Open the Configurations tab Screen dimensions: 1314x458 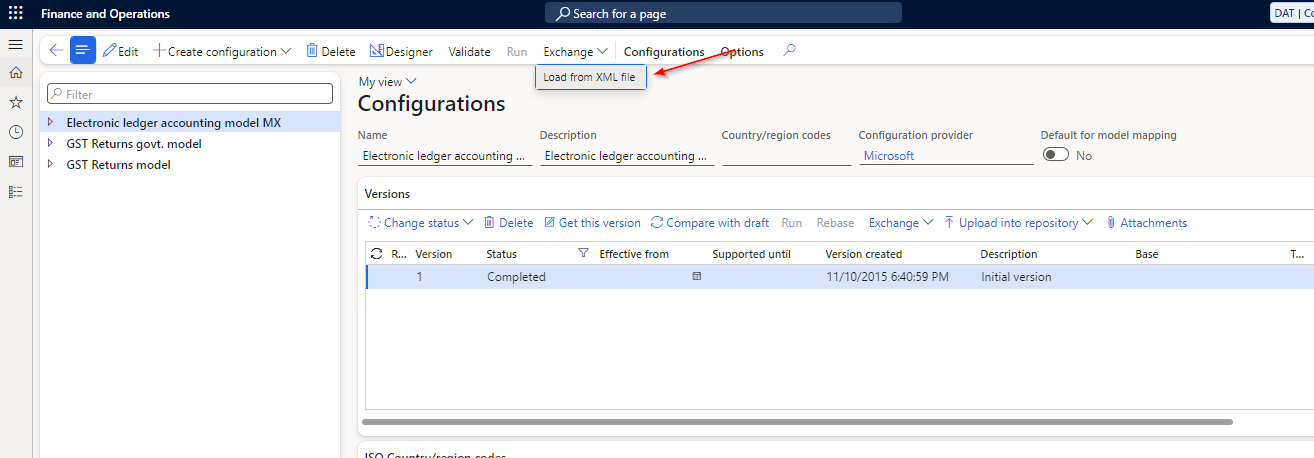[x=664, y=51]
